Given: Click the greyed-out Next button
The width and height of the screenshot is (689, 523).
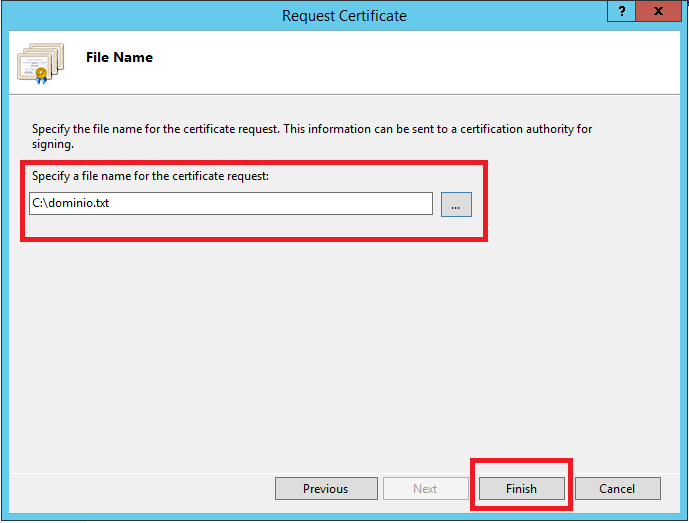Looking at the screenshot, I should tap(425, 489).
